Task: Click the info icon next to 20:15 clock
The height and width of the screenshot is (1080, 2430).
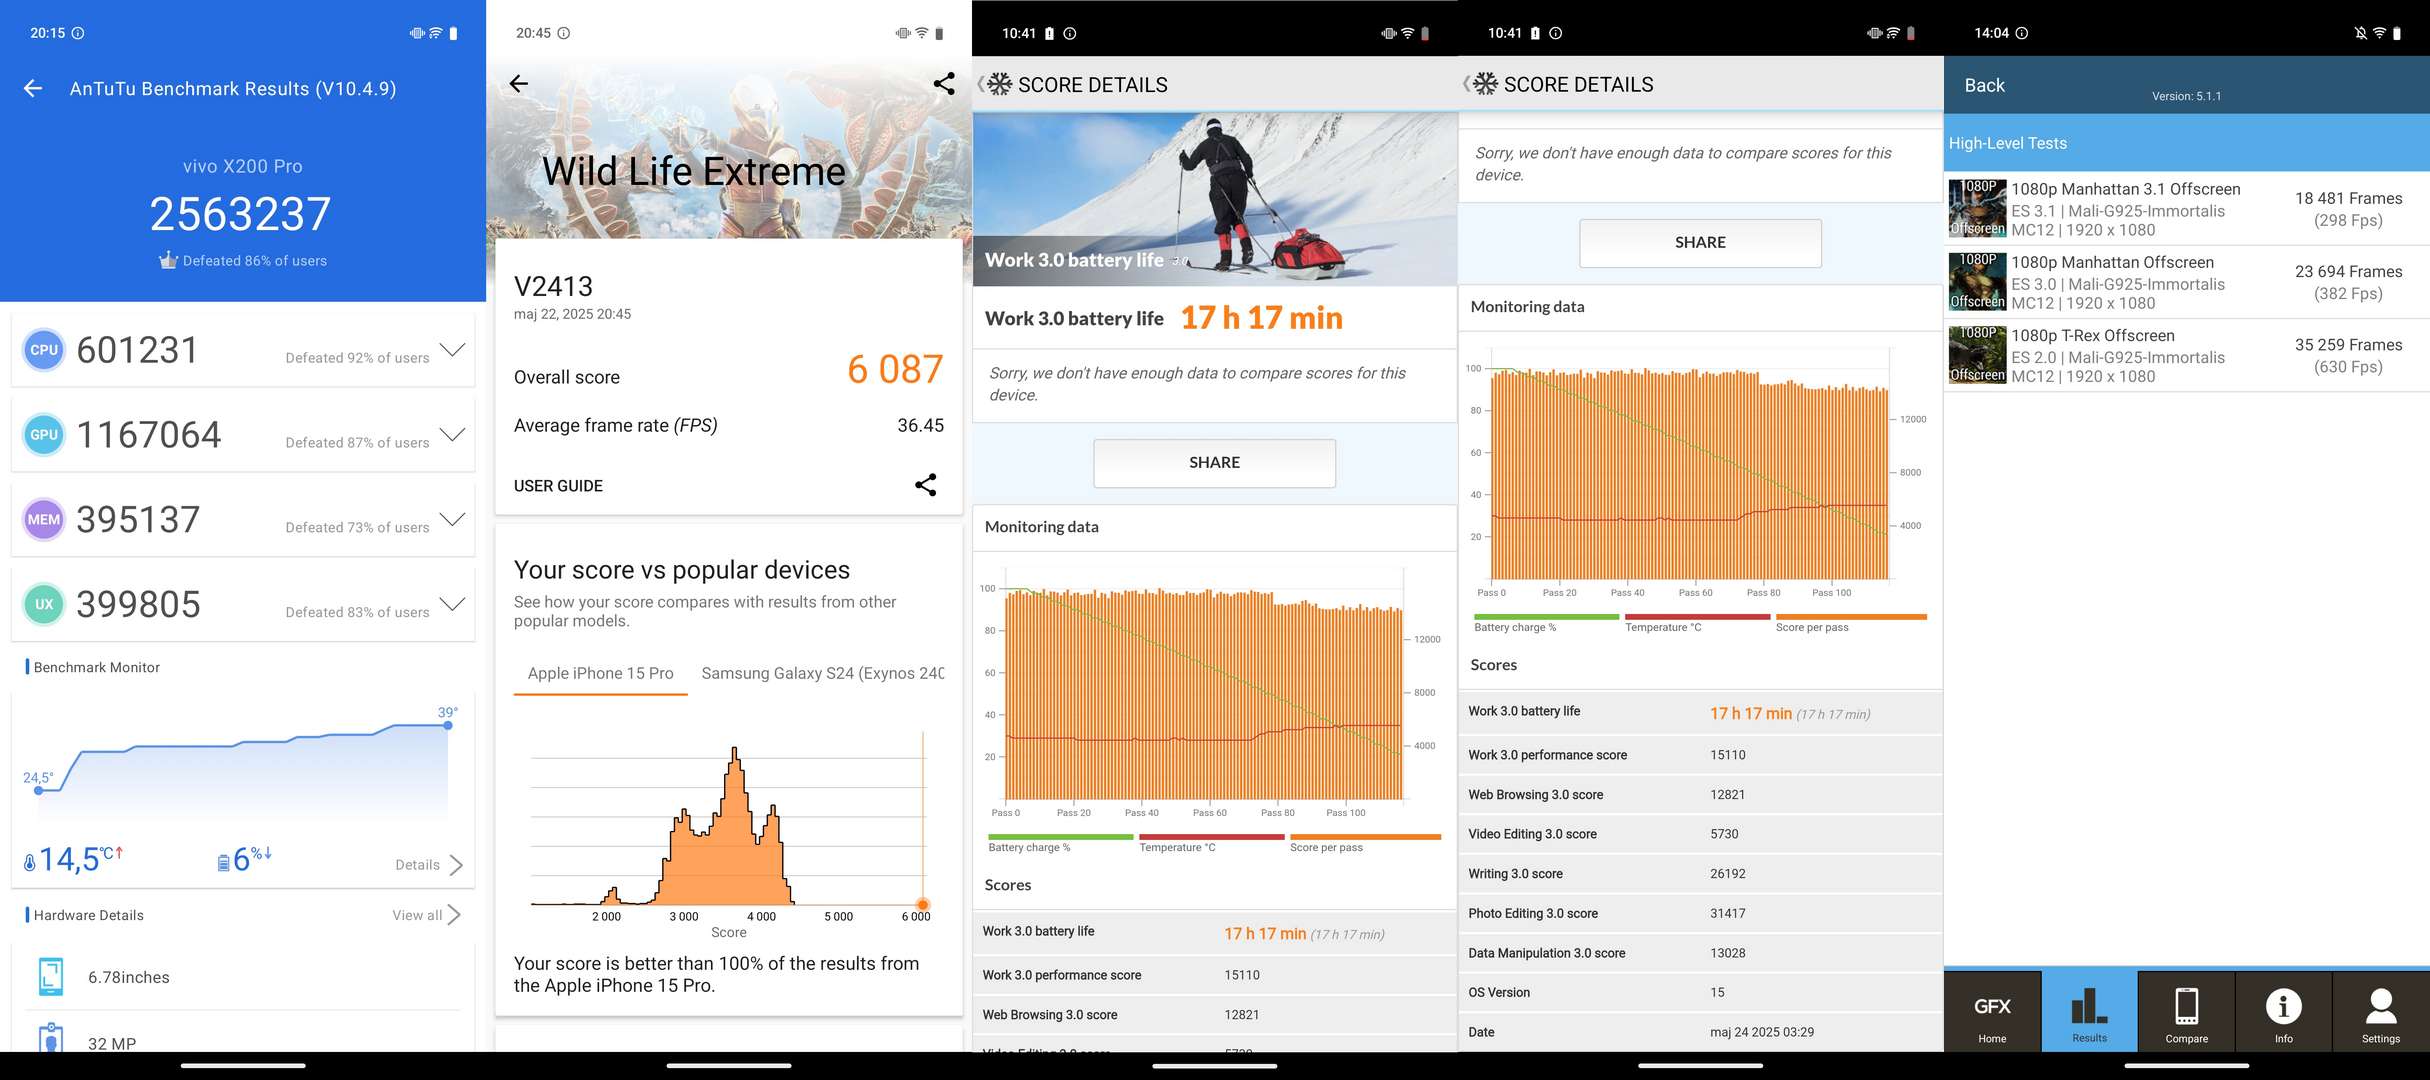Action: [78, 33]
